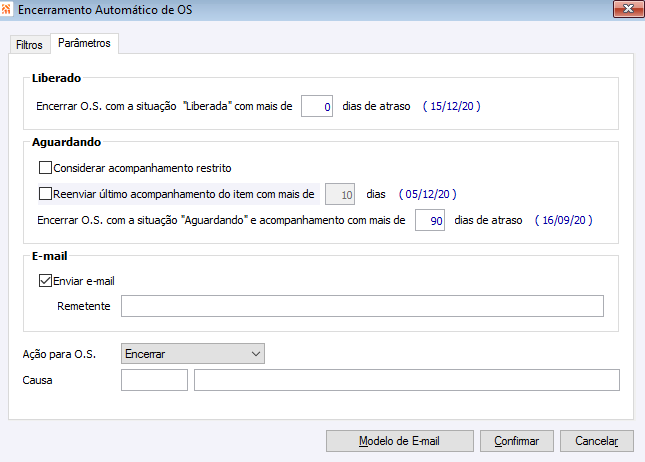Click the Liberado group heading
Screen dimensions: 645x462
tap(56, 78)
